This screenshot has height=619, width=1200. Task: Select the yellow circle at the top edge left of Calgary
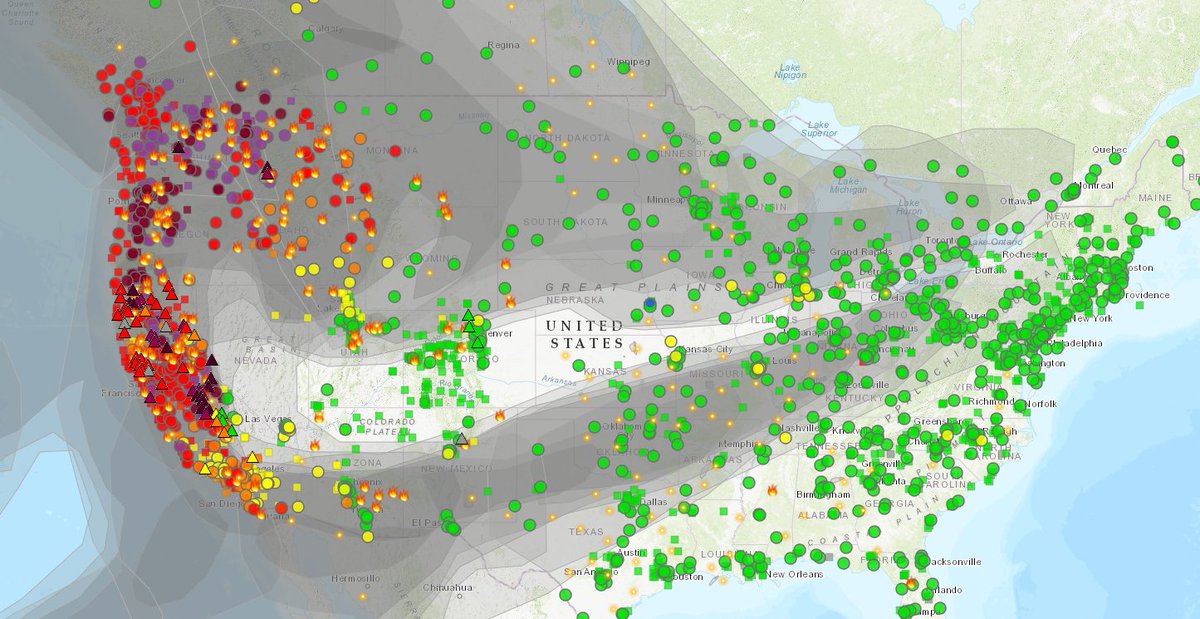point(297,8)
